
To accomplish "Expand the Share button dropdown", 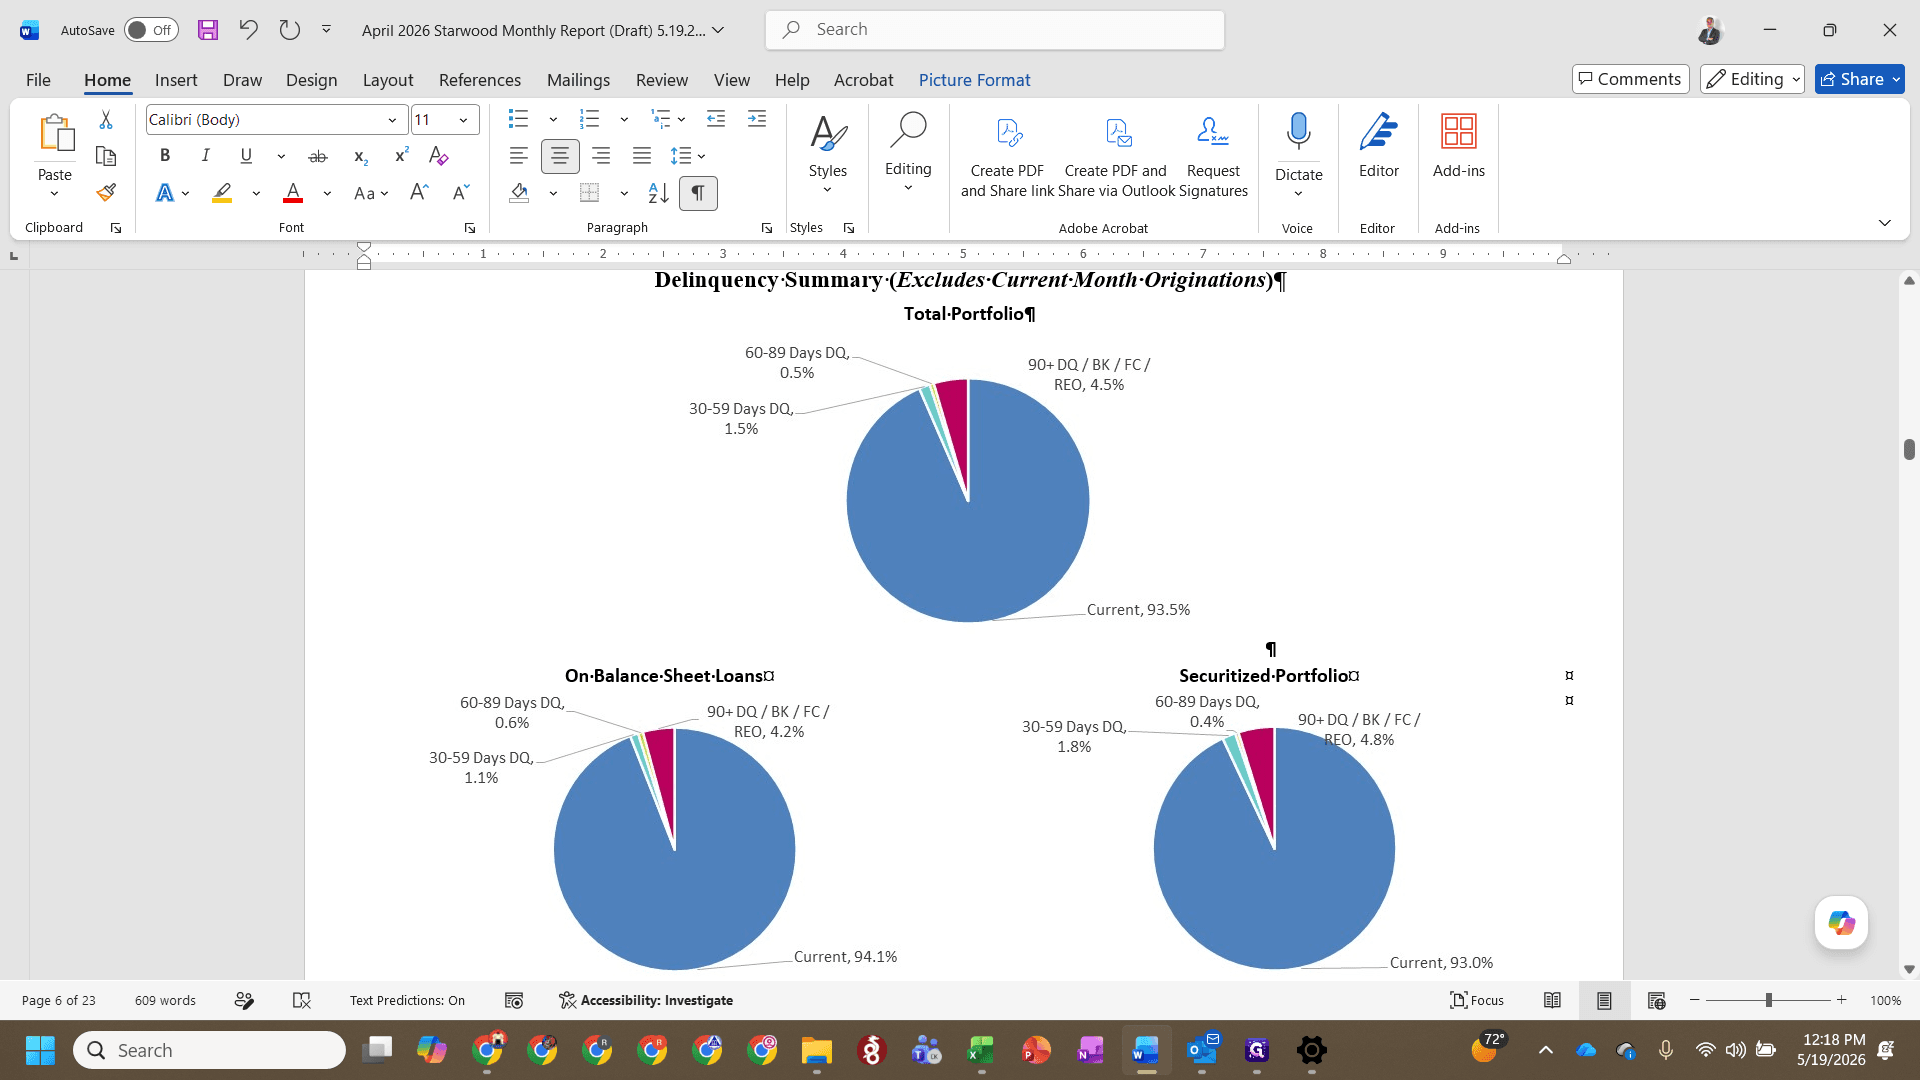I will click(x=1897, y=79).
